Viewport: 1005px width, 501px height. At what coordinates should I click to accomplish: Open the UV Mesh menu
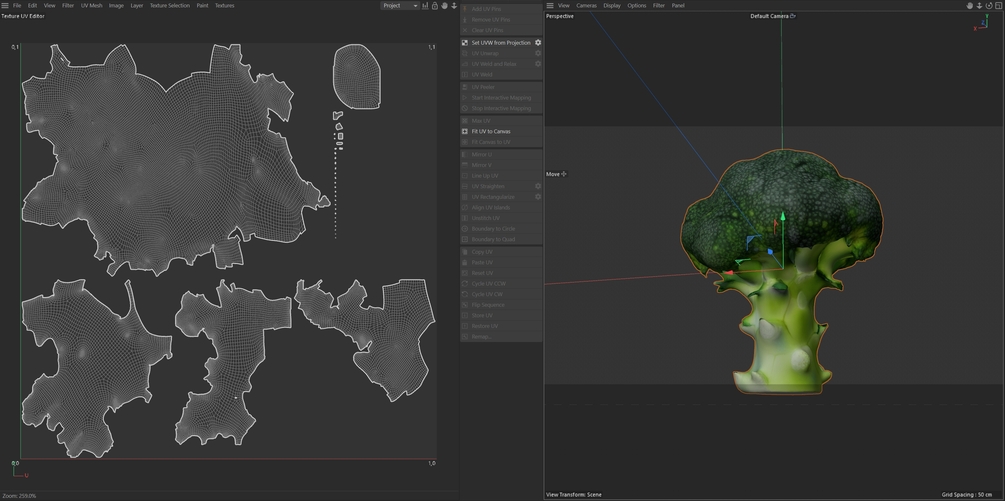tap(91, 5)
